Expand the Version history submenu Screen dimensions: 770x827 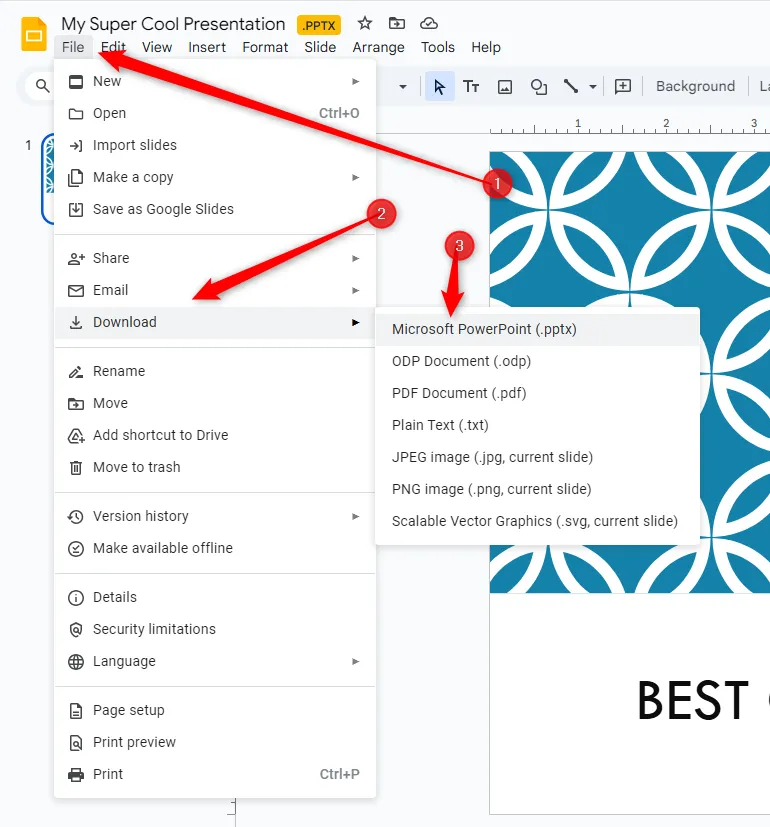[215, 516]
